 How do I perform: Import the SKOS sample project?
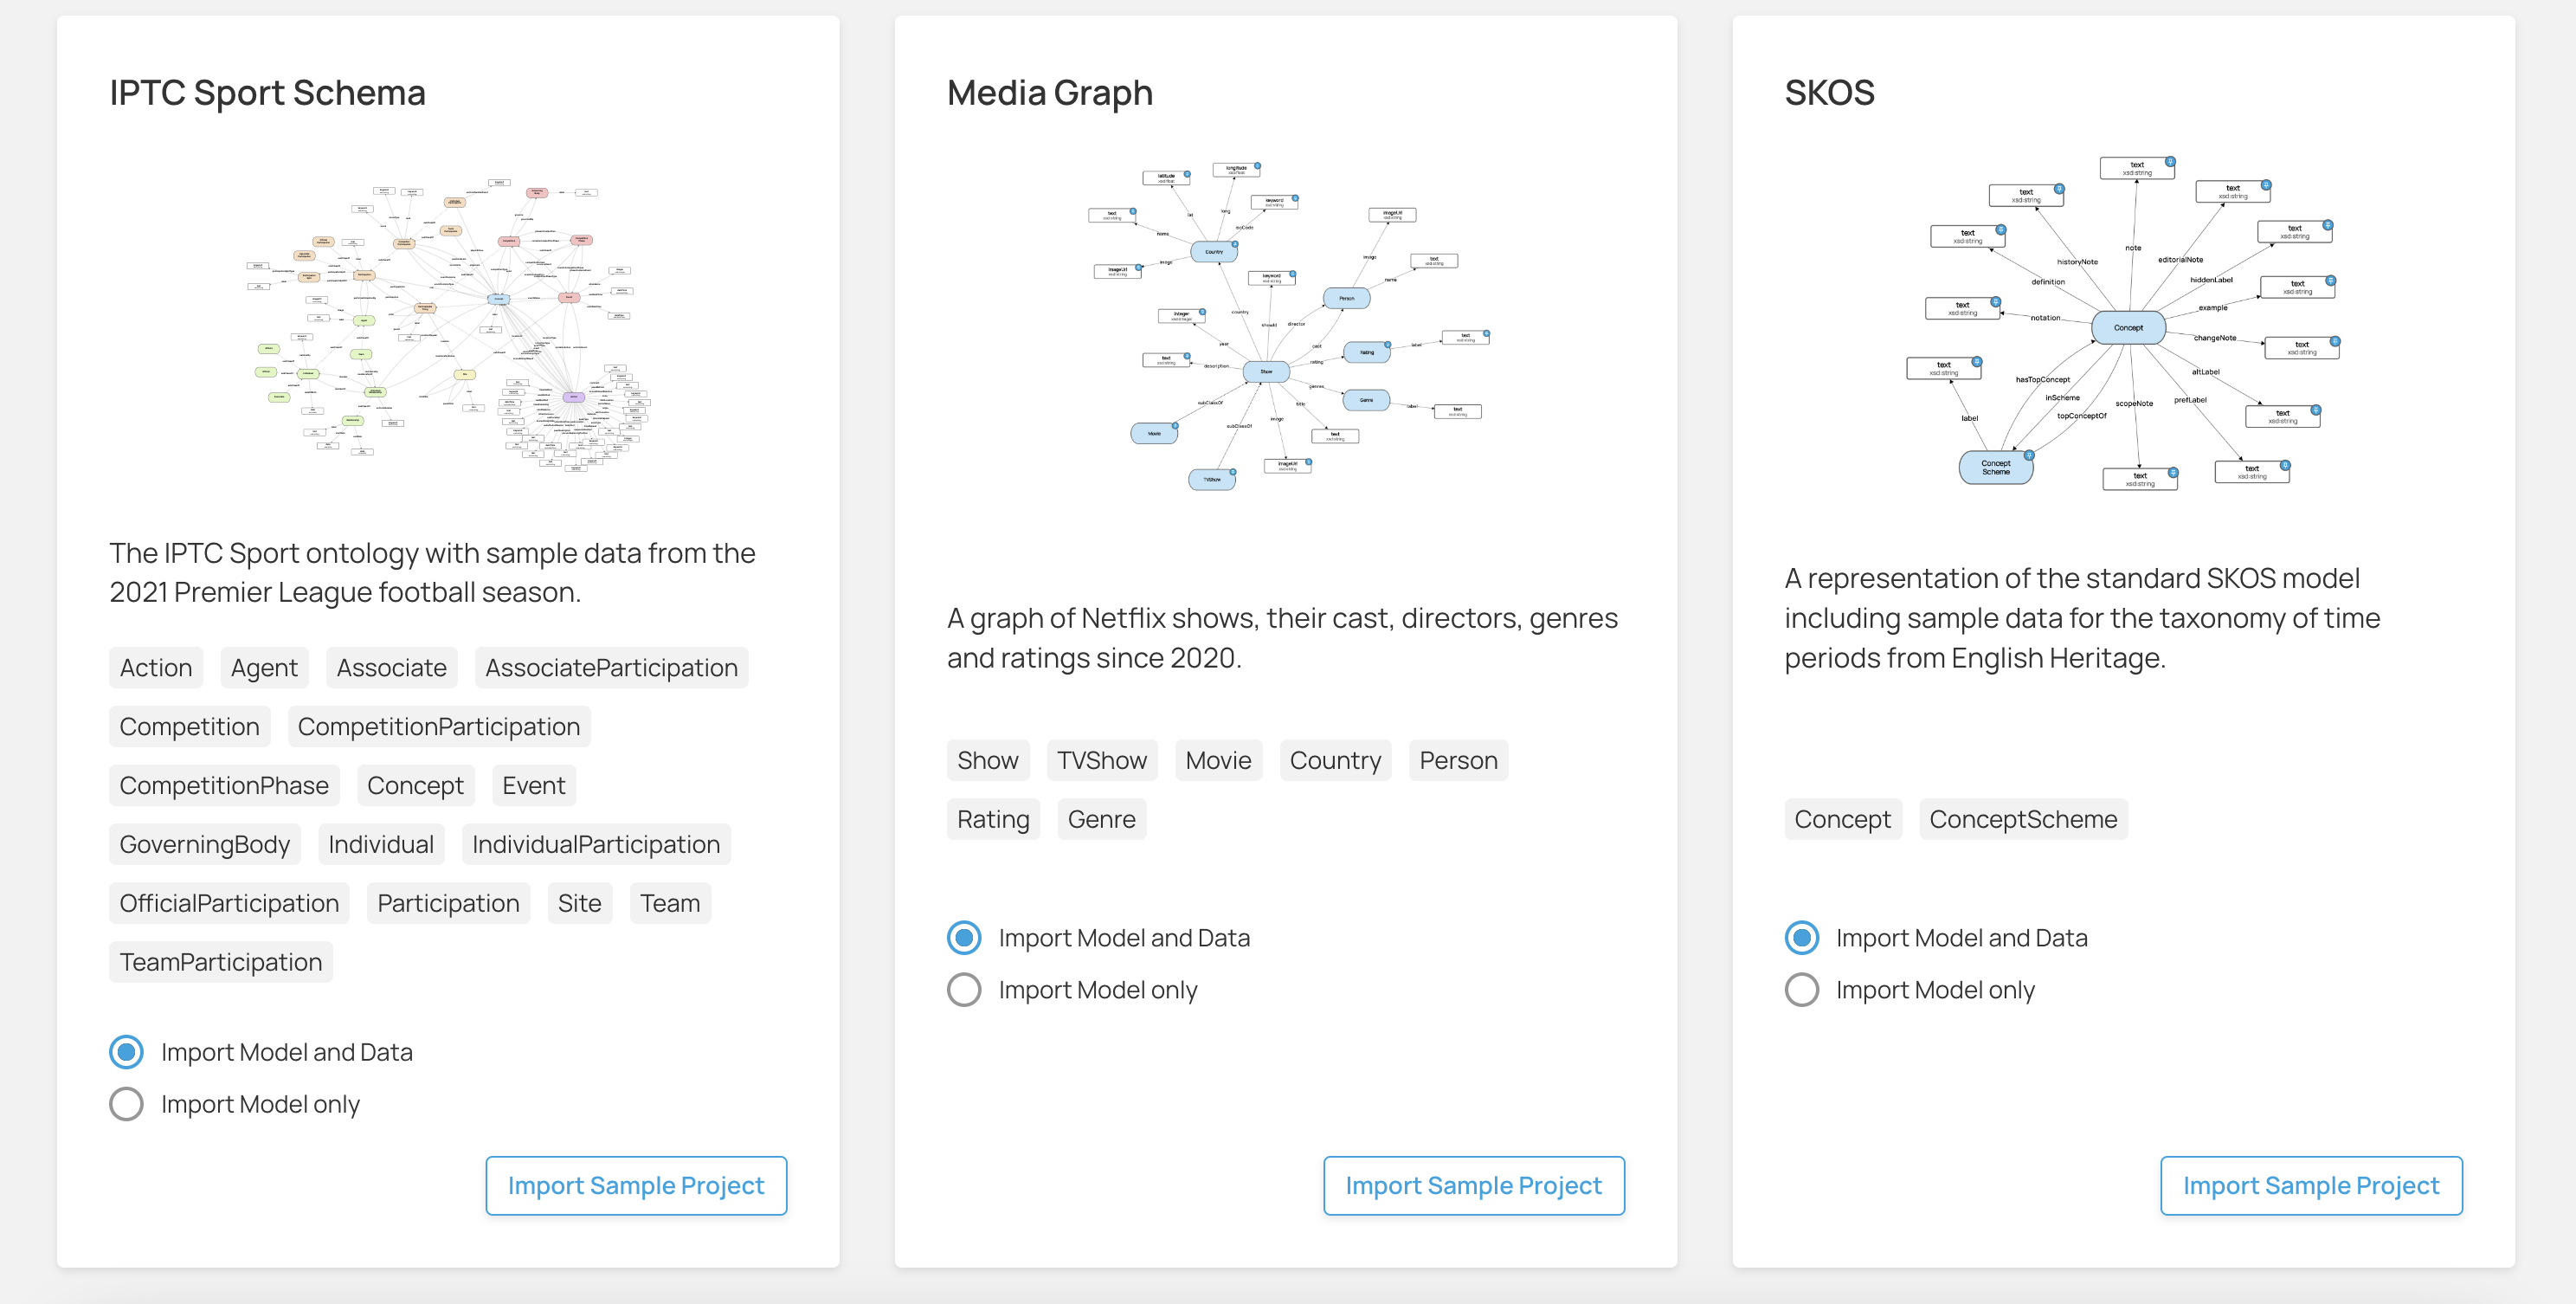[2311, 1186]
